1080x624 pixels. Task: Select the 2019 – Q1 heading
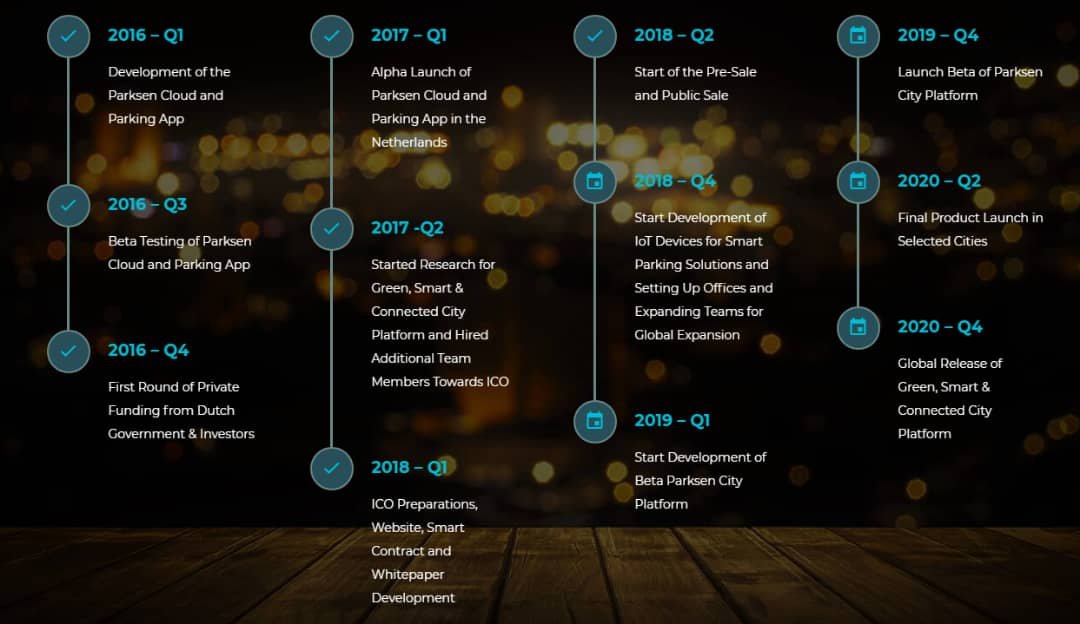[672, 421]
